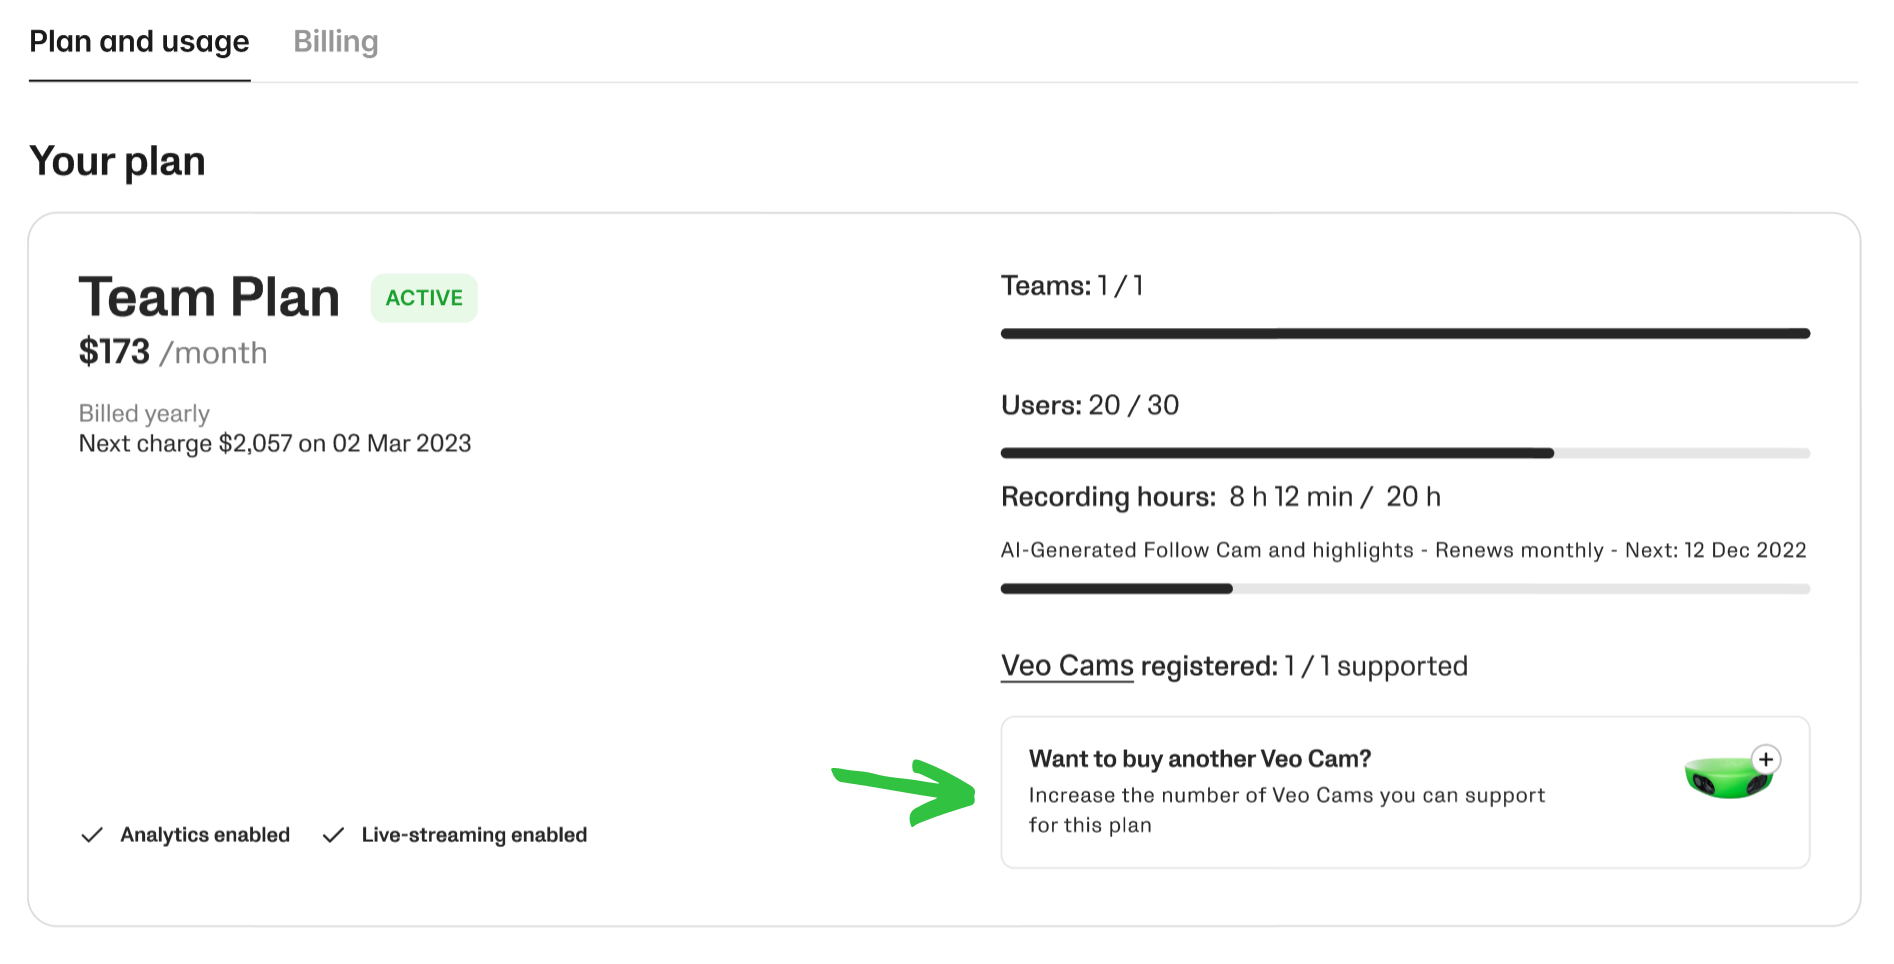The height and width of the screenshot is (964, 1894).
Task: Click the Teams usage progress bar
Action: click(x=1404, y=334)
